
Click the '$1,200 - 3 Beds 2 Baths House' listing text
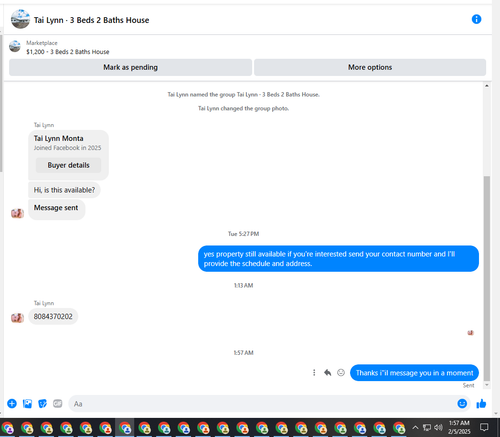point(68,52)
